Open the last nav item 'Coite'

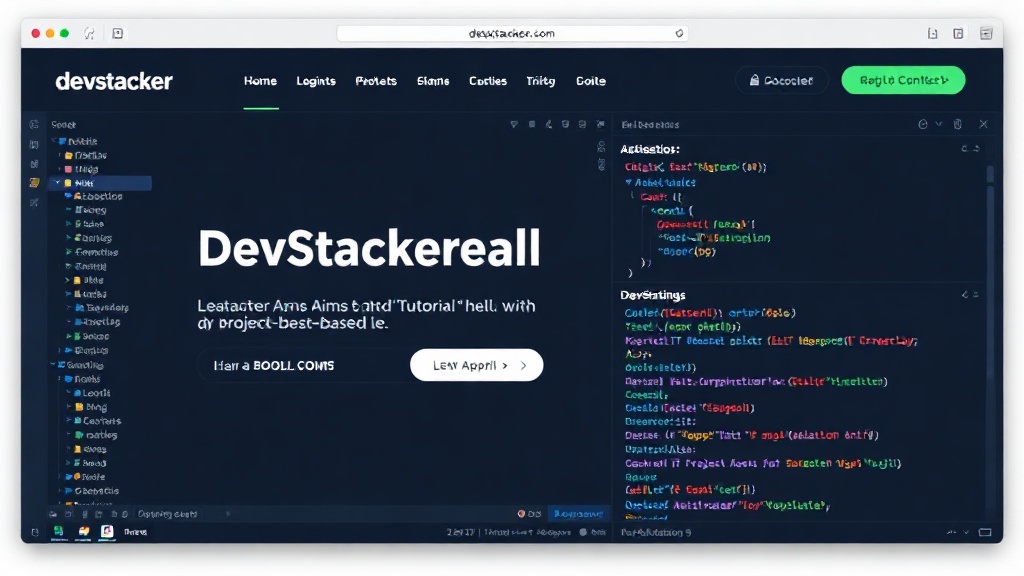click(591, 81)
